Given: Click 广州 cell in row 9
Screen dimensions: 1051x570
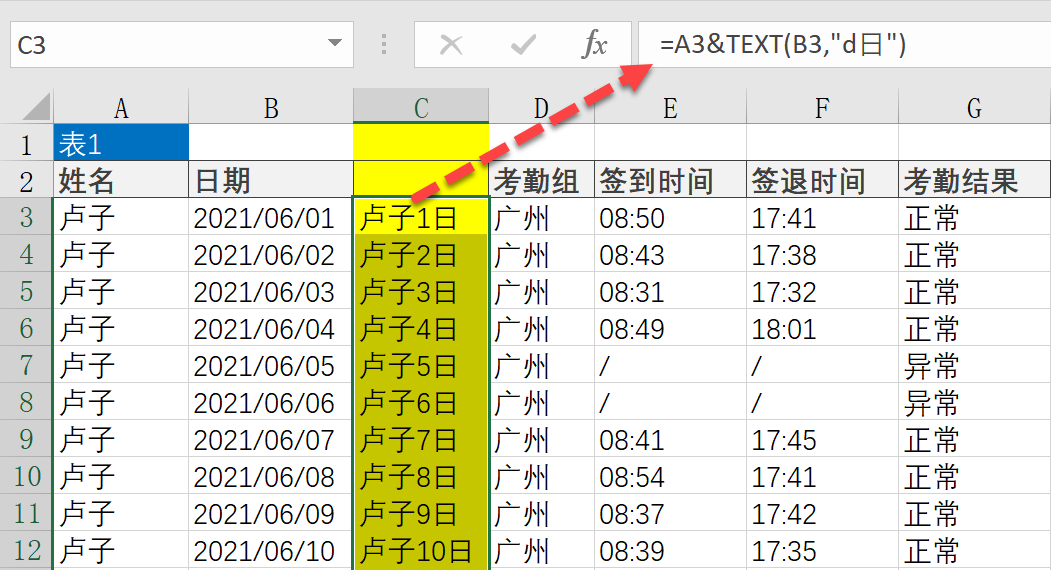Looking at the screenshot, I should tap(542, 439).
